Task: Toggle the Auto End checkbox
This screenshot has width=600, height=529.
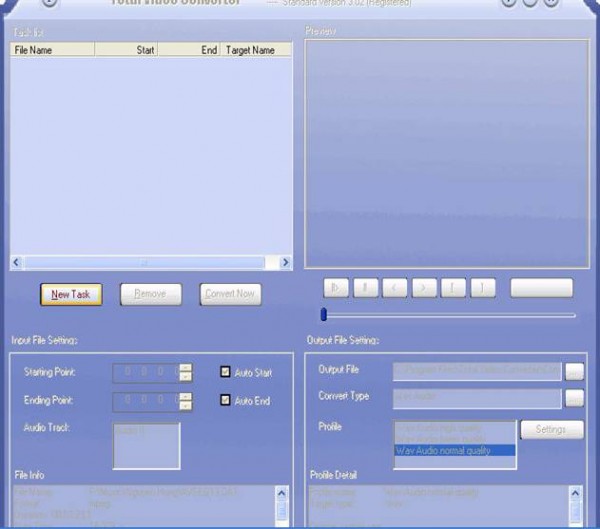Action: [225, 400]
